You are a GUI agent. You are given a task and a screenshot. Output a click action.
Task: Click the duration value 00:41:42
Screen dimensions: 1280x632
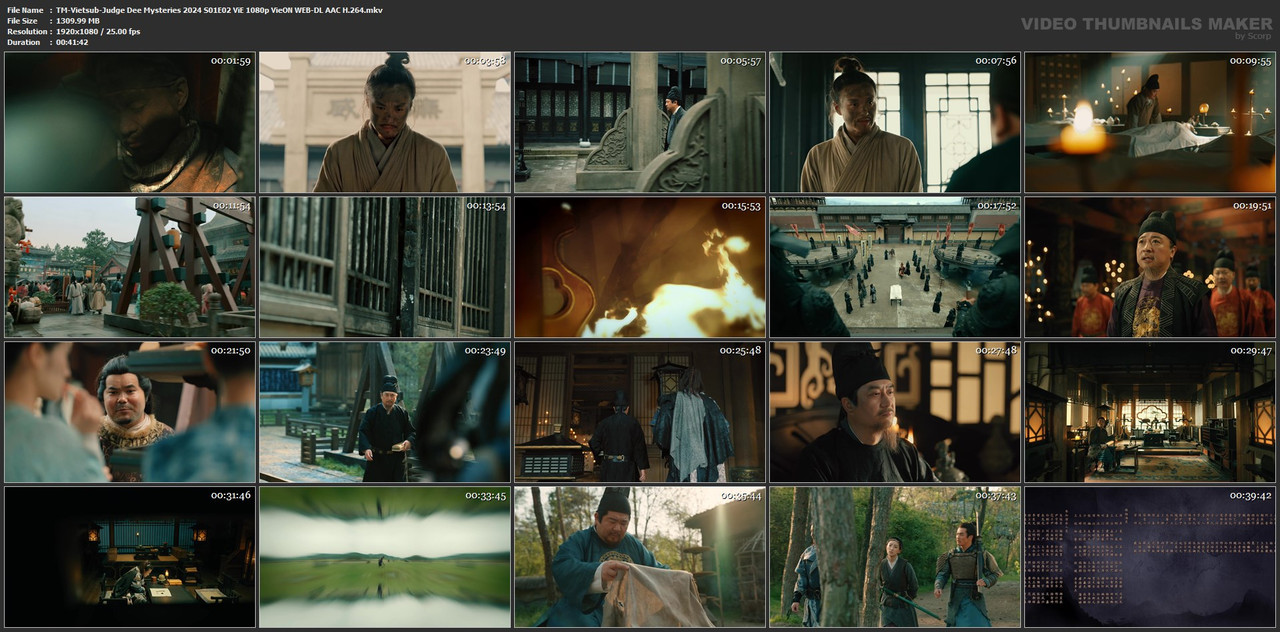72,43
